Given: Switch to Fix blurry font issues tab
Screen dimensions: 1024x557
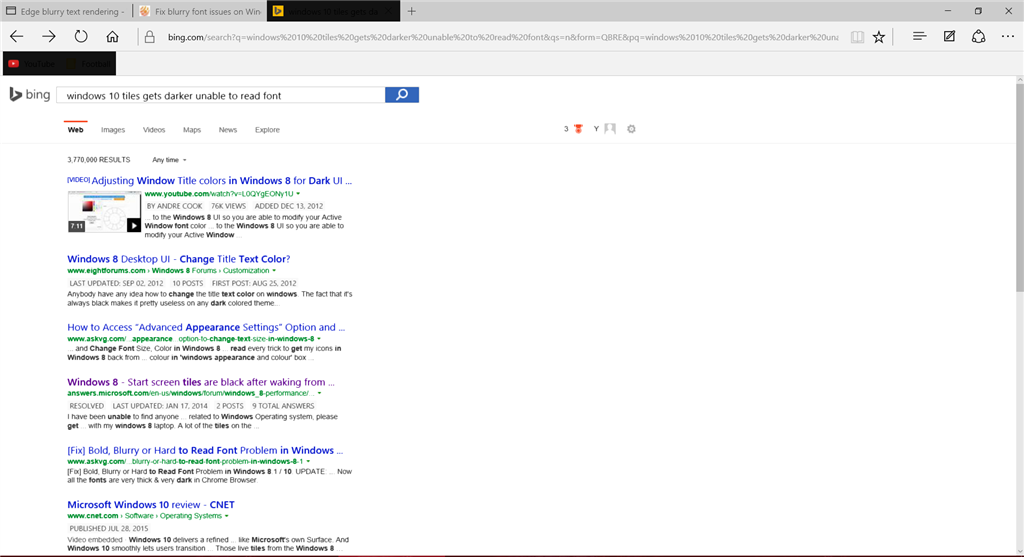Looking at the screenshot, I should [x=200, y=11].
